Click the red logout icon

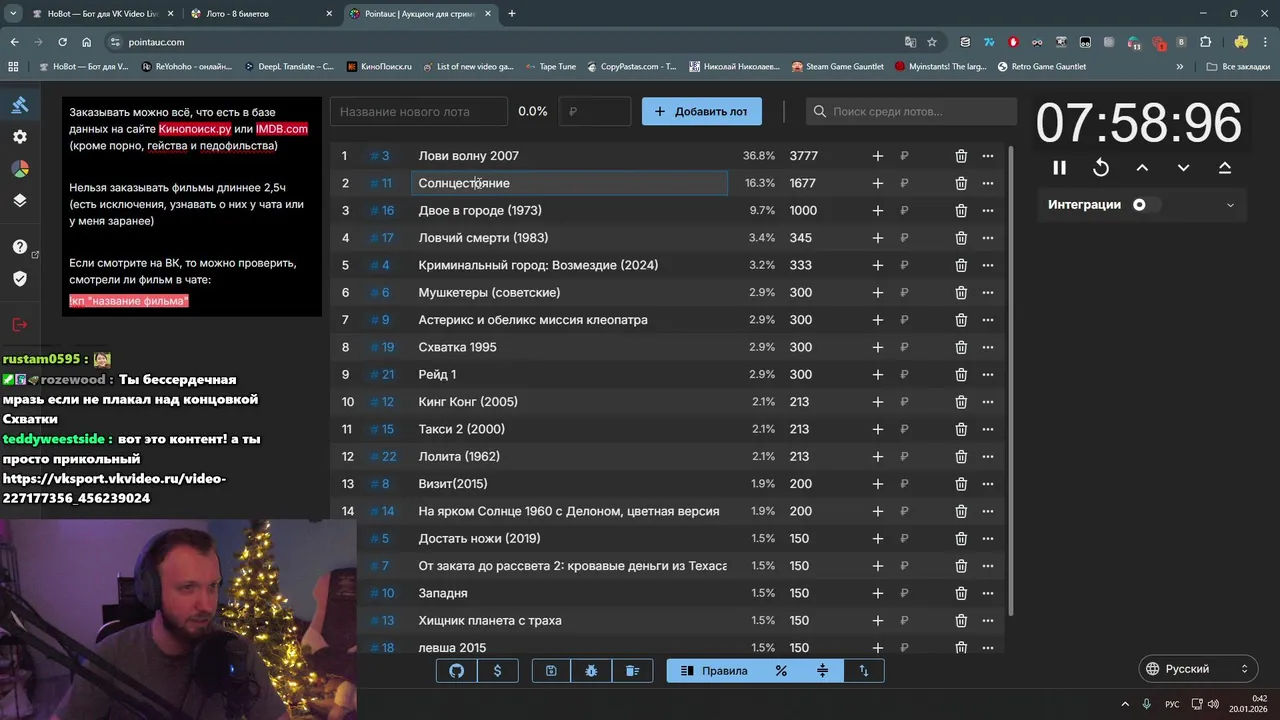pyautogui.click(x=20, y=324)
